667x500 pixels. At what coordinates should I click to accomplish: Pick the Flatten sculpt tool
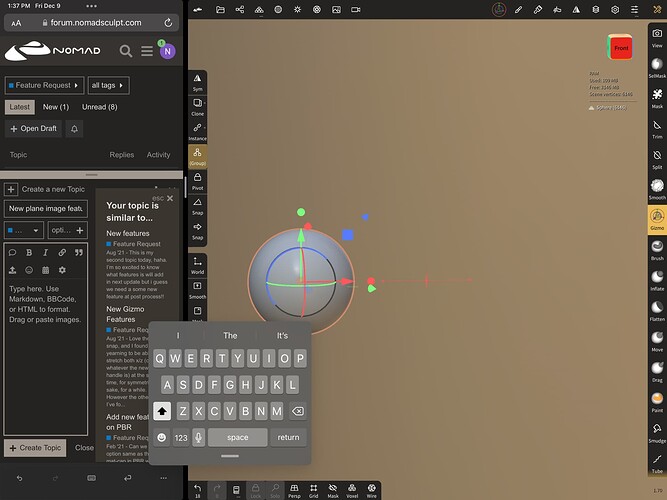[657, 310]
